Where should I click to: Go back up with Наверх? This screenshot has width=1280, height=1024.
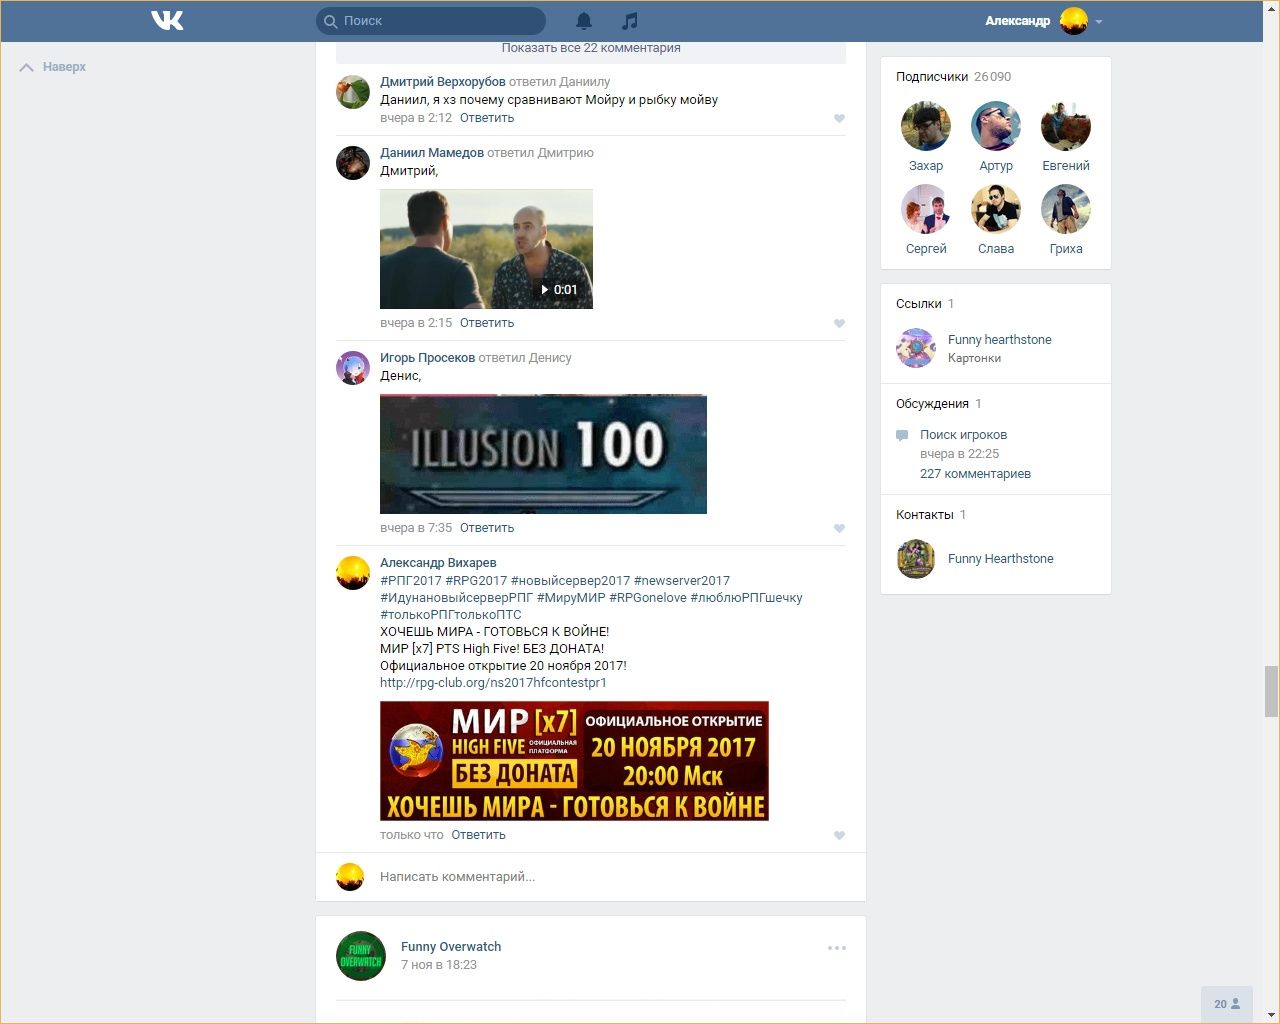[x=53, y=67]
